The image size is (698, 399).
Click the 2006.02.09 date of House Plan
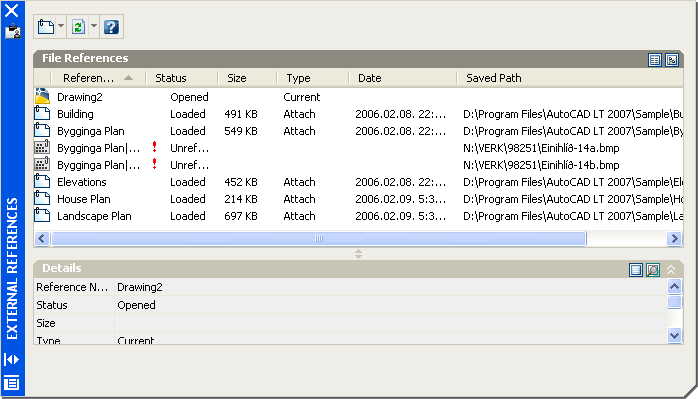pos(400,199)
